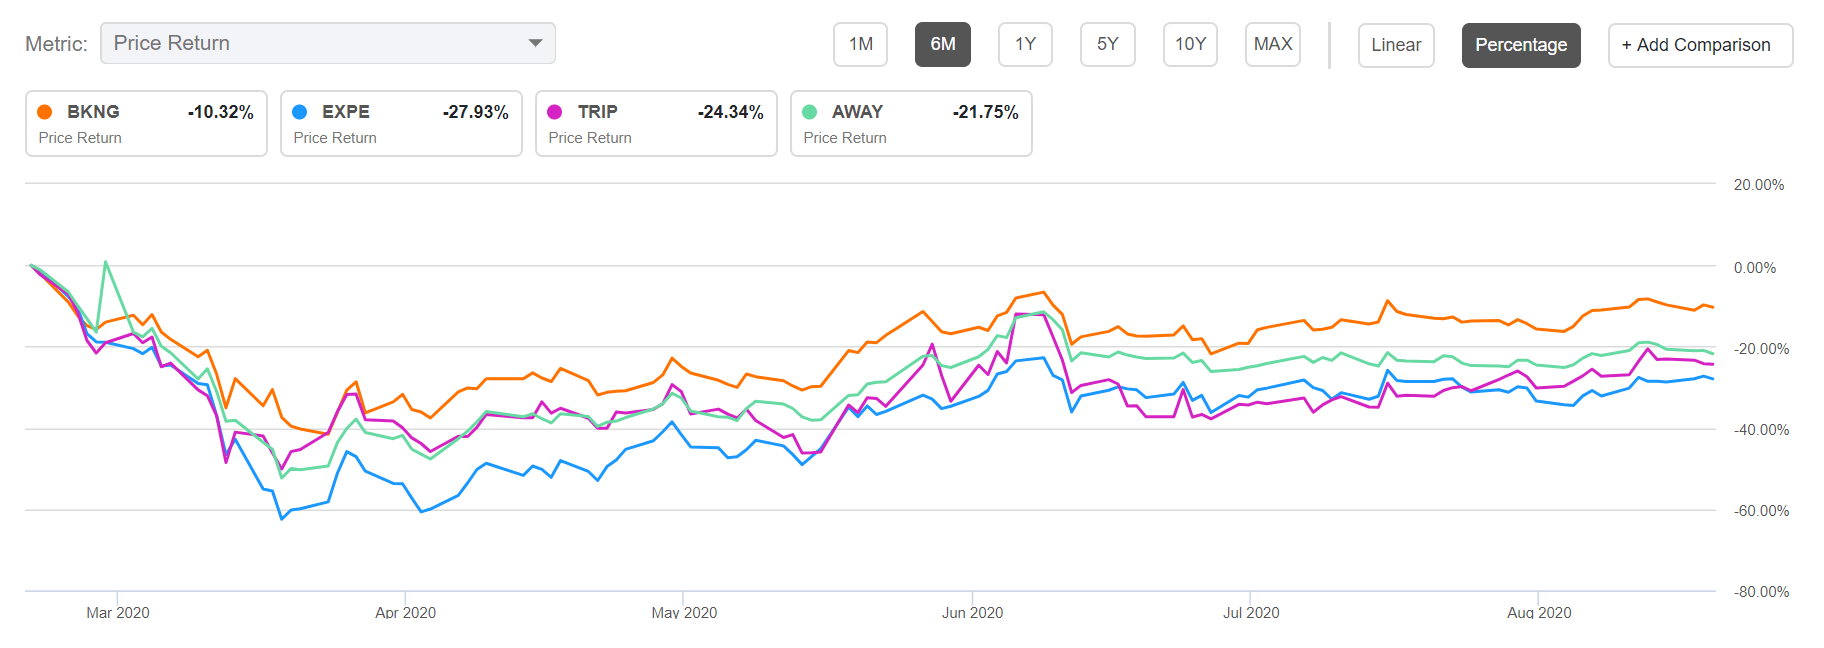Click the green AWAY legend dot
1824x648 pixels.
click(810, 112)
